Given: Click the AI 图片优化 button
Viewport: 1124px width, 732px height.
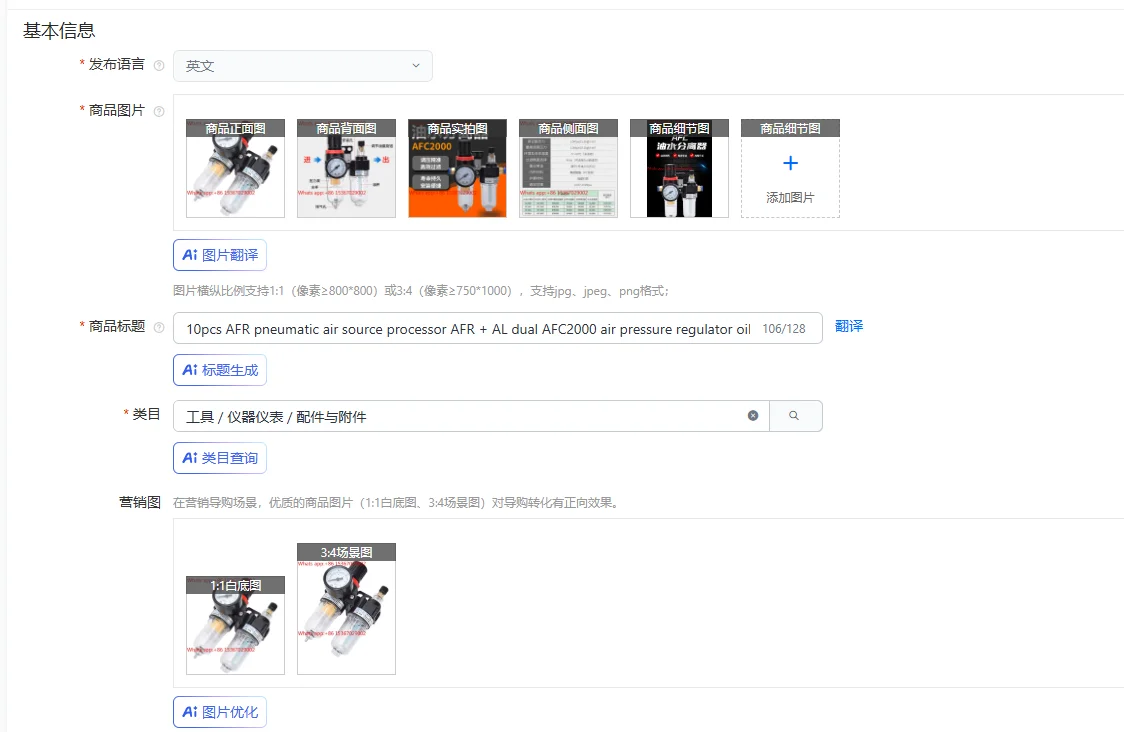Looking at the screenshot, I should [220, 712].
